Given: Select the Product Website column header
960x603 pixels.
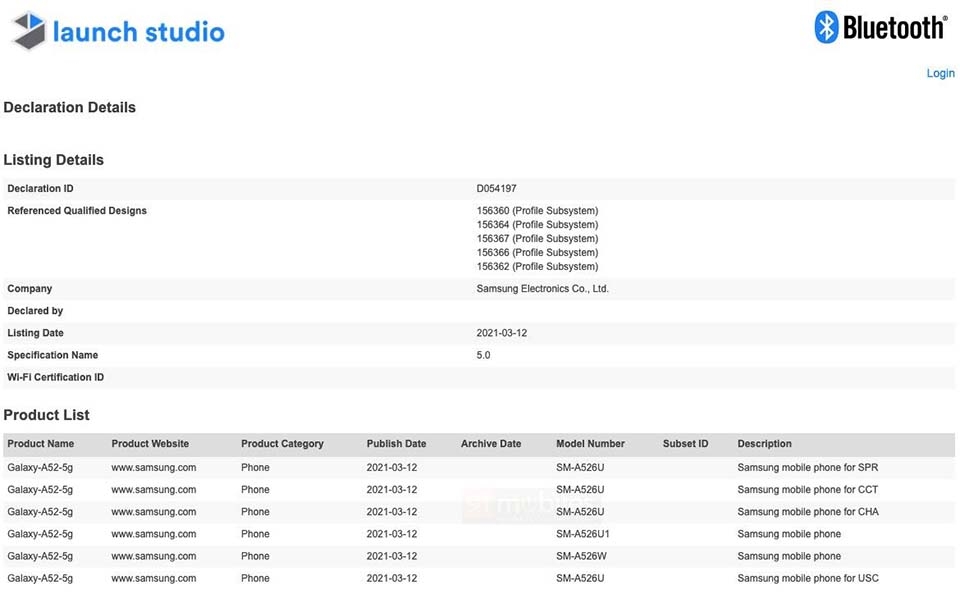Looking at the screenshot, I should tap(150, 444).
